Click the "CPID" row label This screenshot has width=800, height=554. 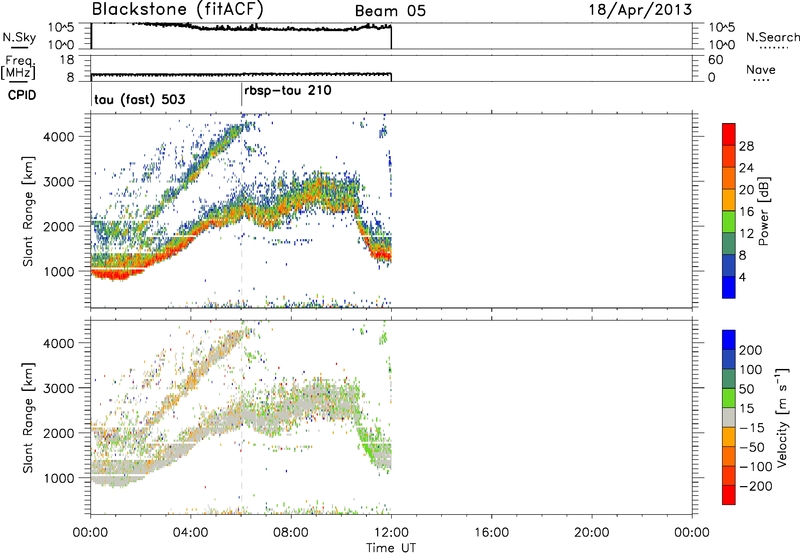coord(22,95)
